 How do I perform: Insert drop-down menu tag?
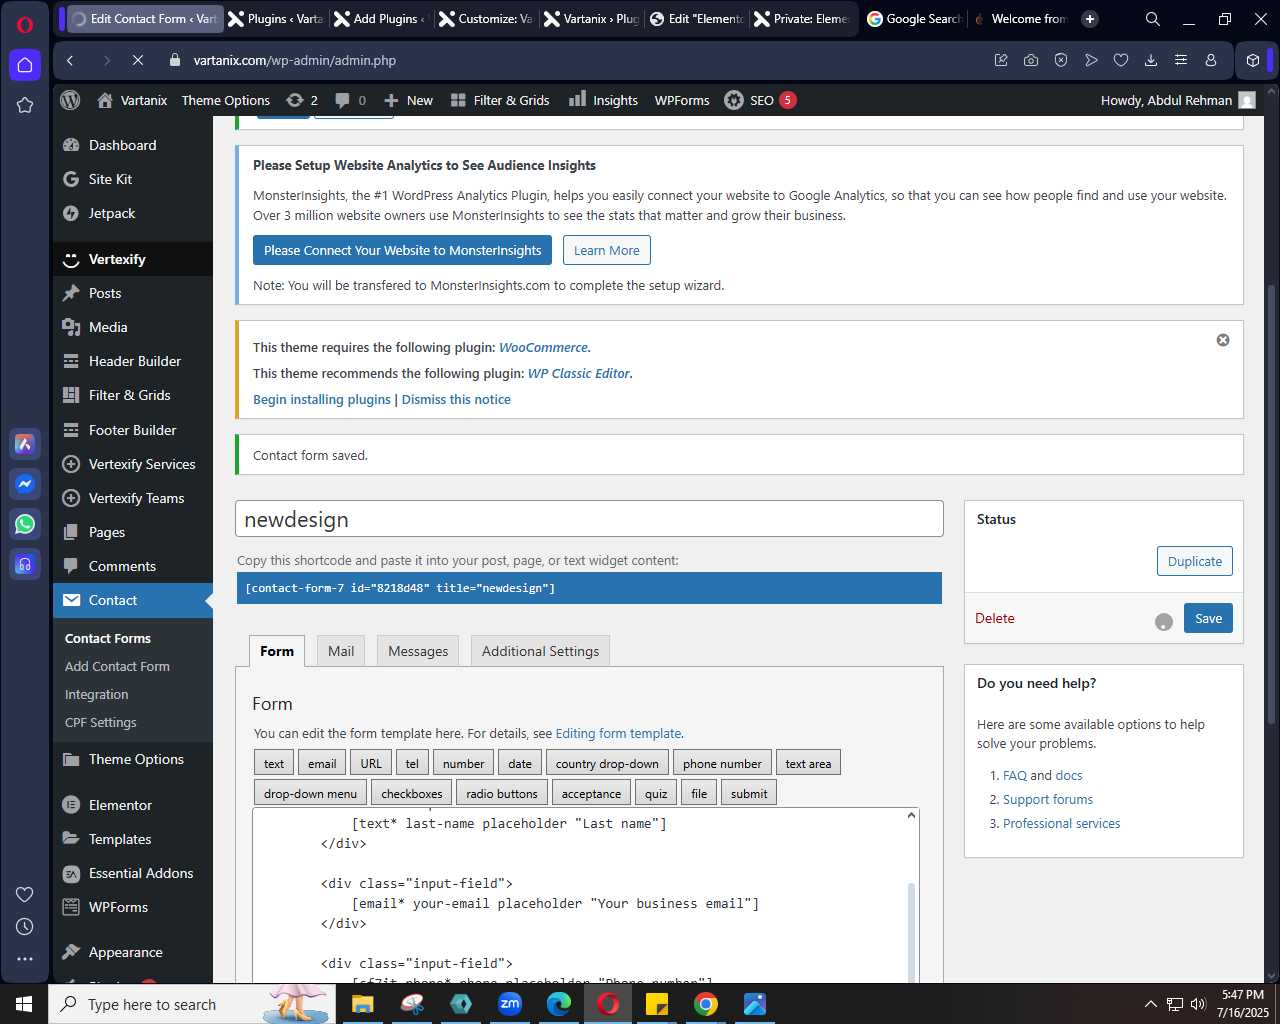(x=310, y=793)
